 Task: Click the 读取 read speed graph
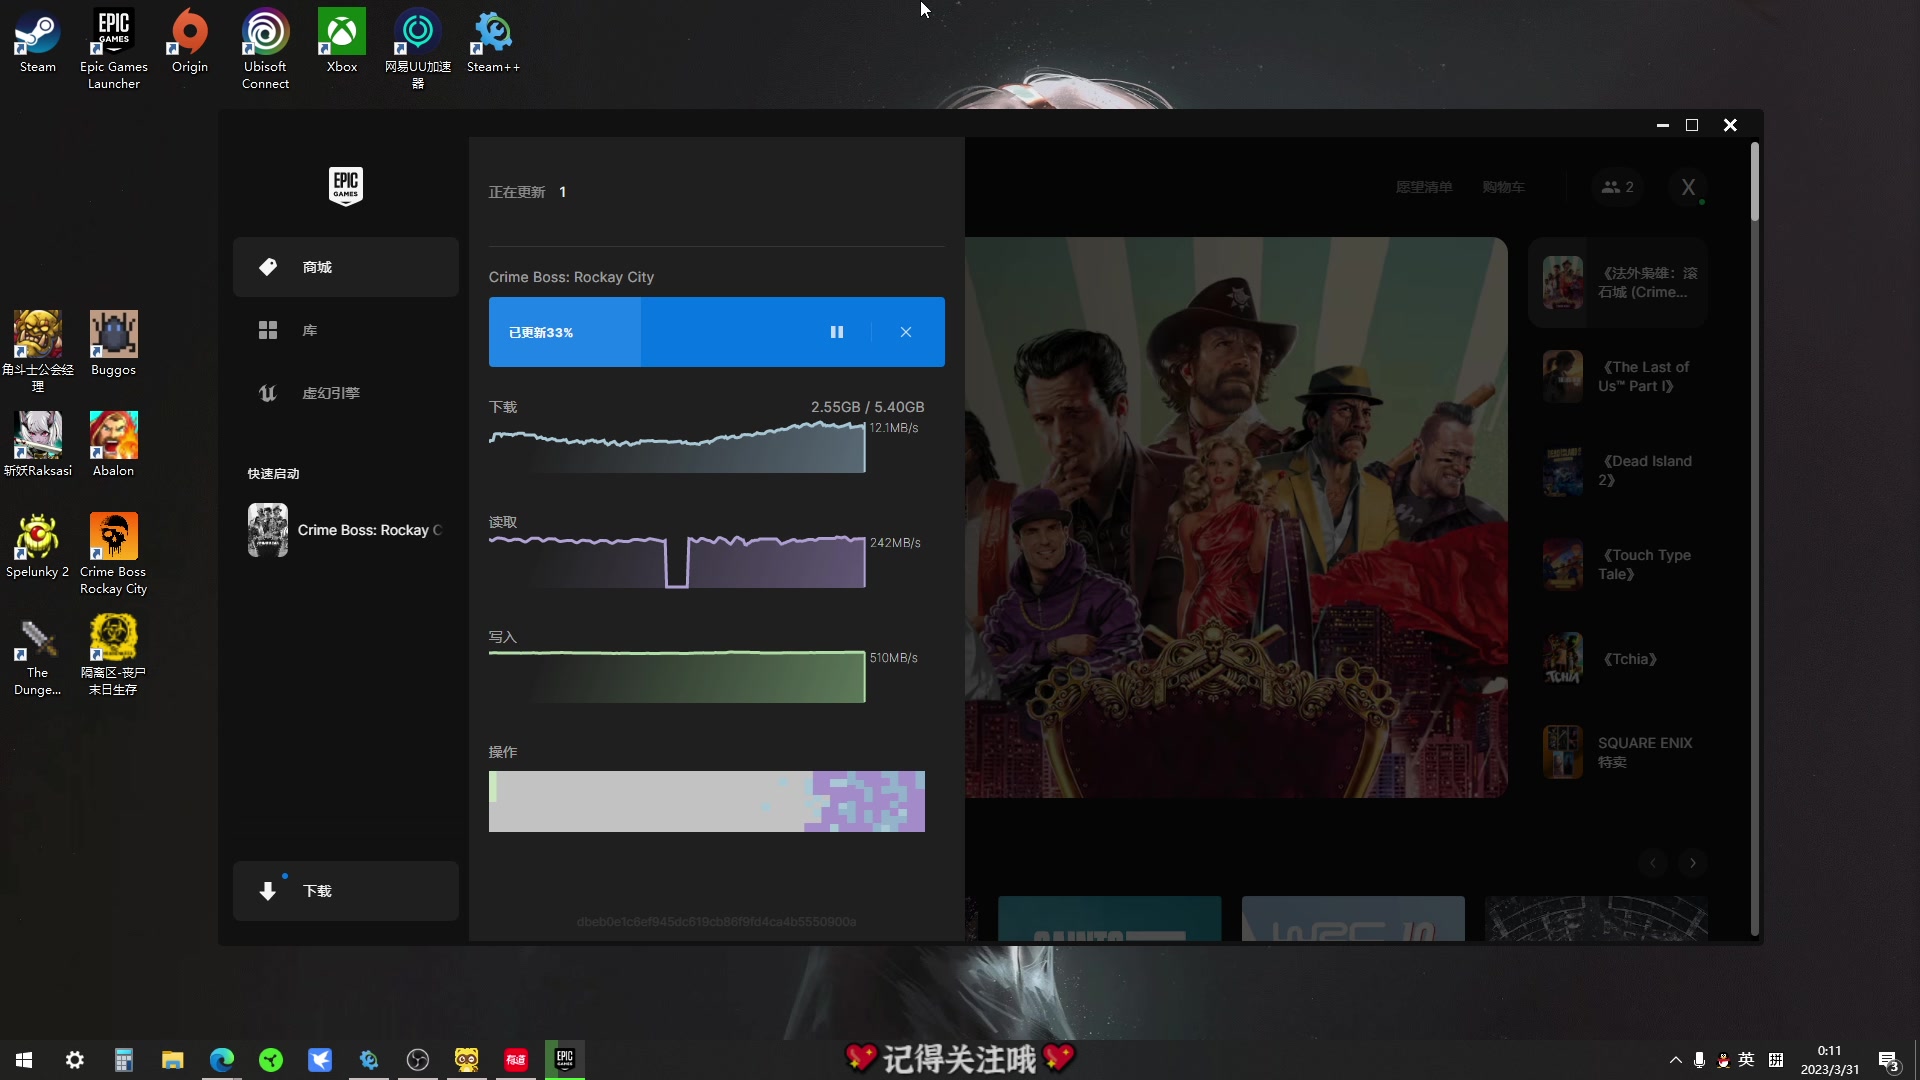point(677,561)
